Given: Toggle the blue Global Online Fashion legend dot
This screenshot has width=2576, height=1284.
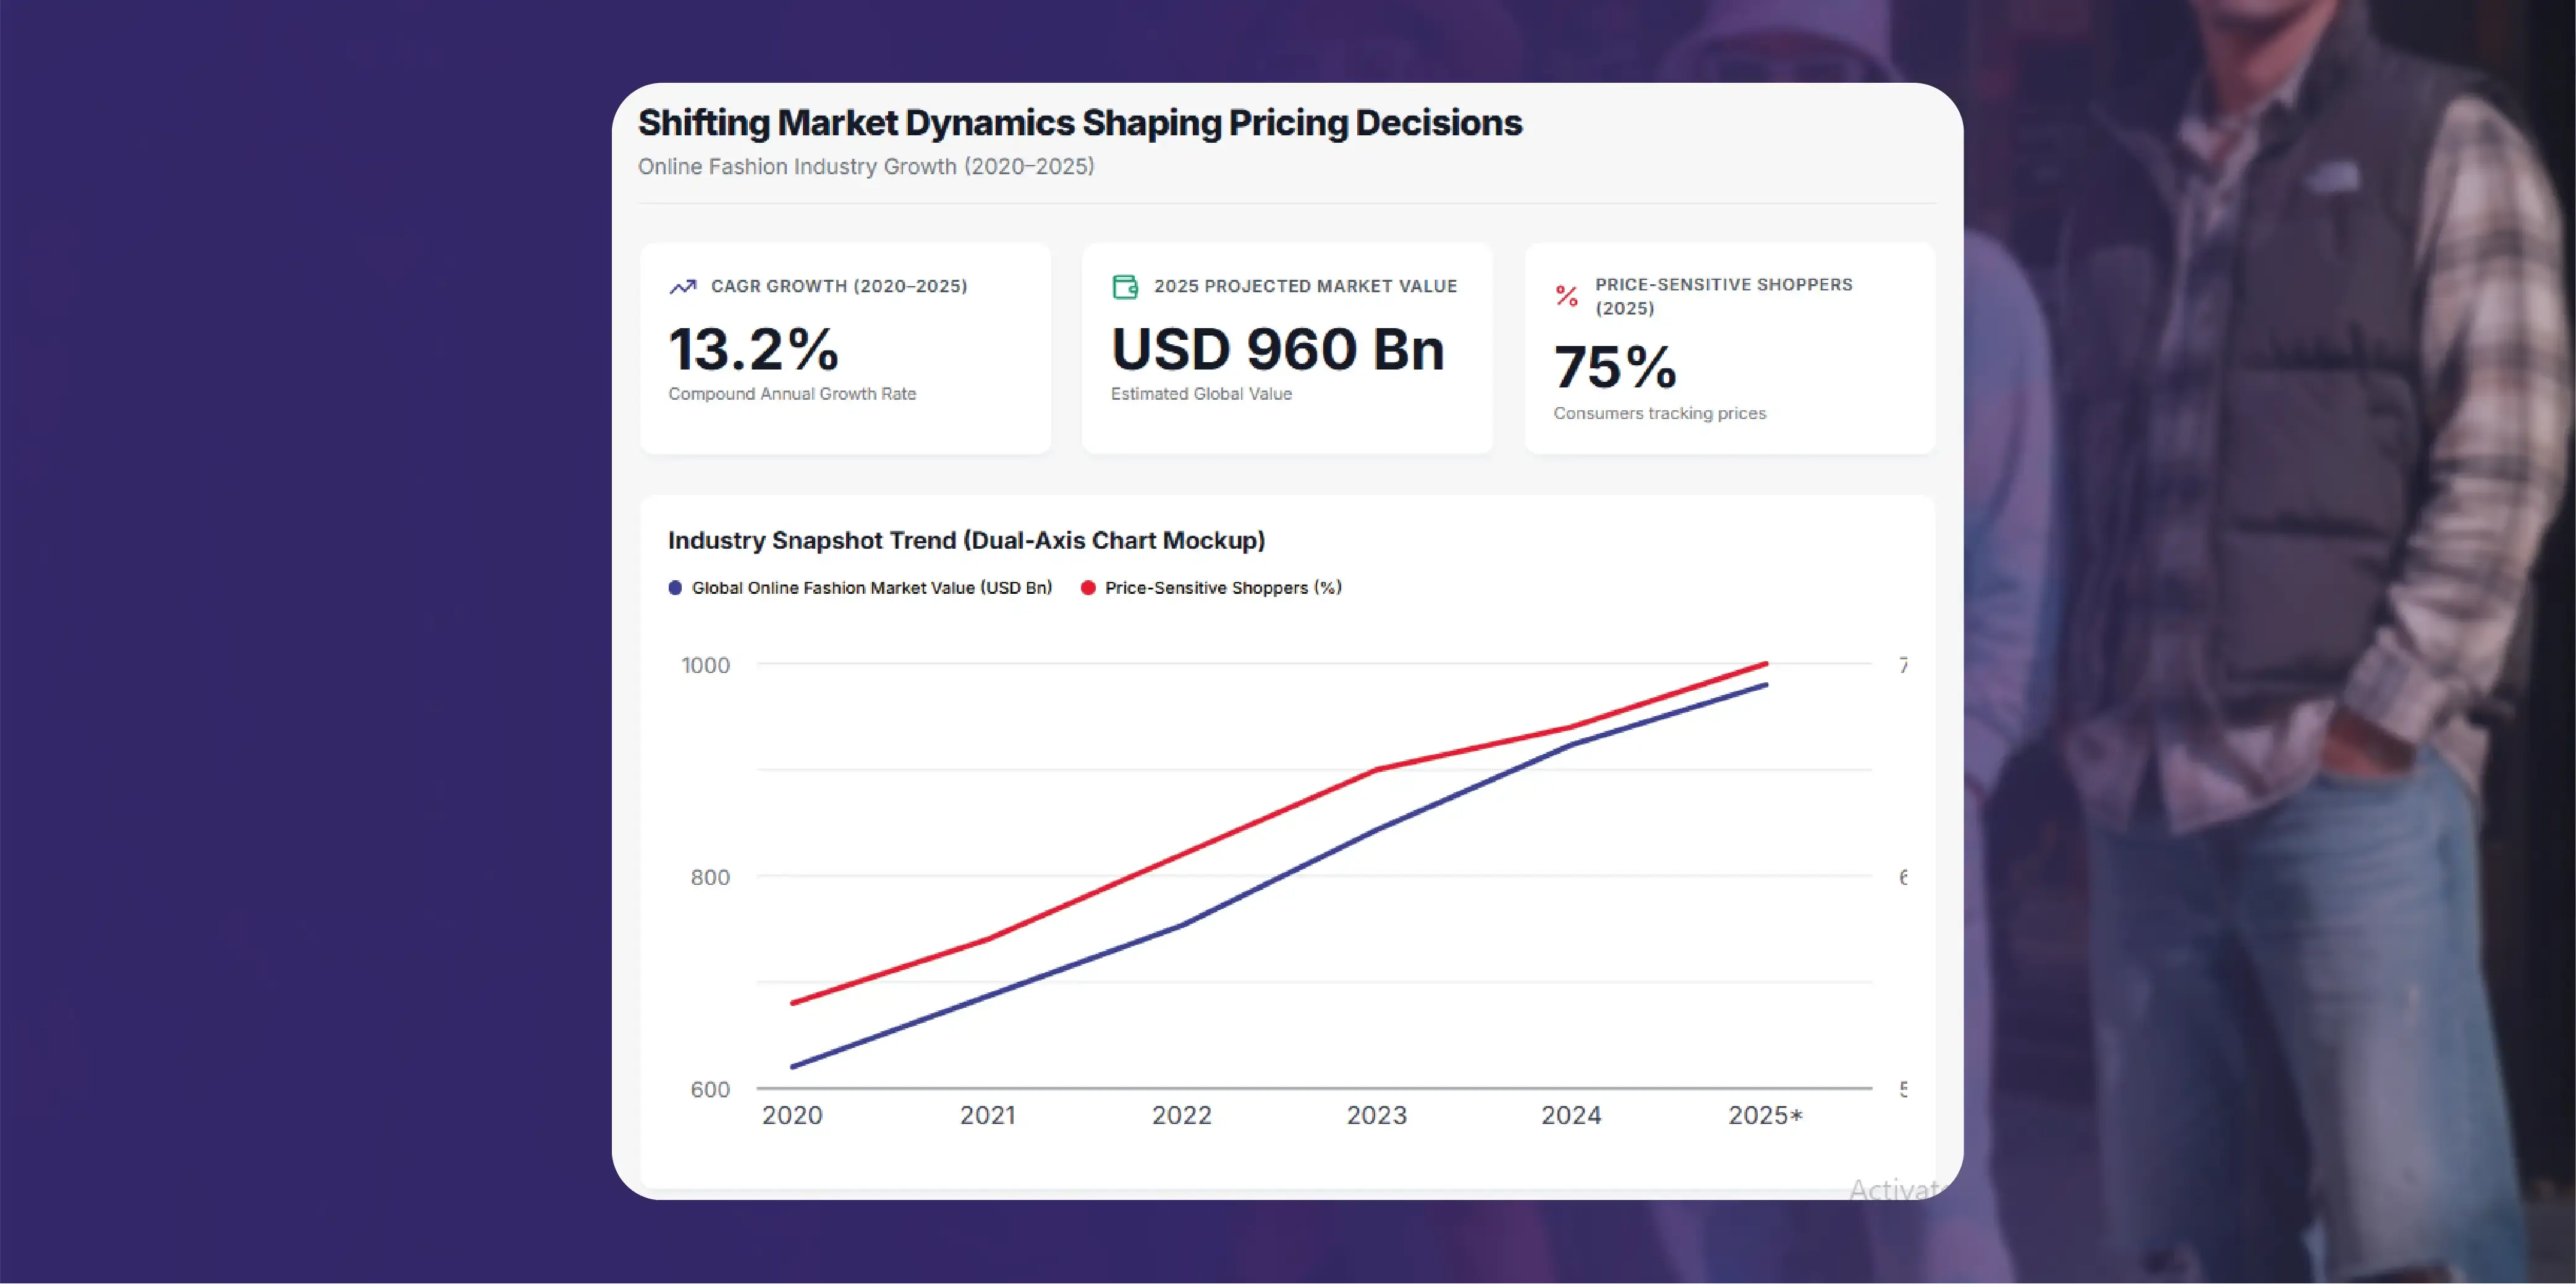Looking at the screenshot, I should [x=675, y=588].
